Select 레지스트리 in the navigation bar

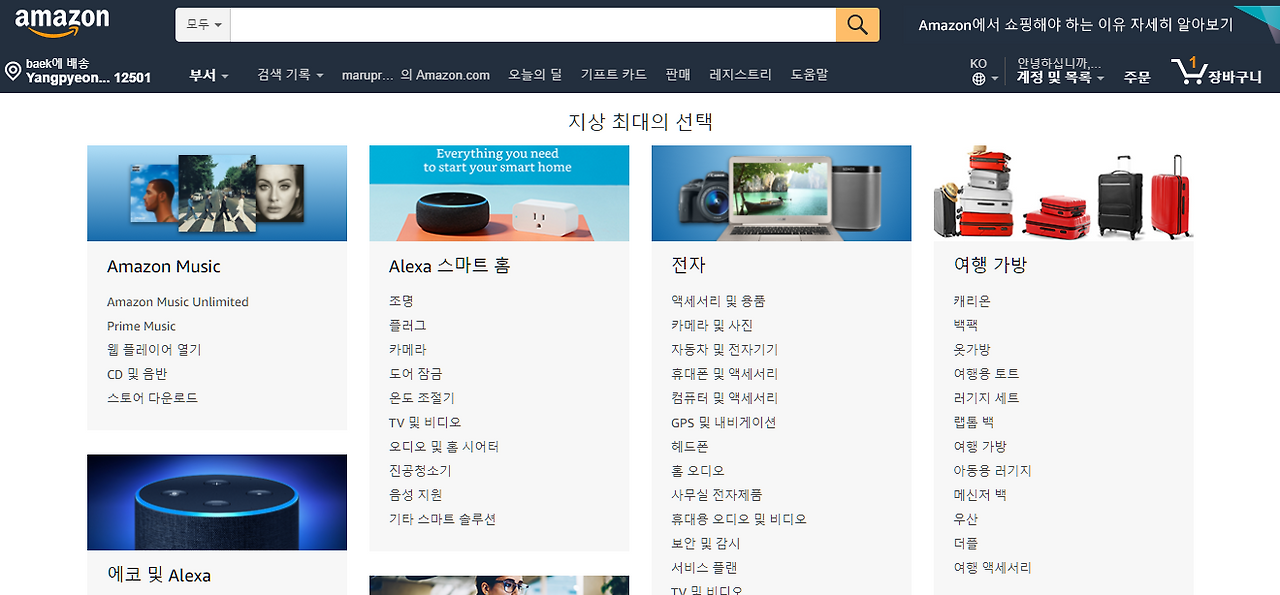pos(740,75)
